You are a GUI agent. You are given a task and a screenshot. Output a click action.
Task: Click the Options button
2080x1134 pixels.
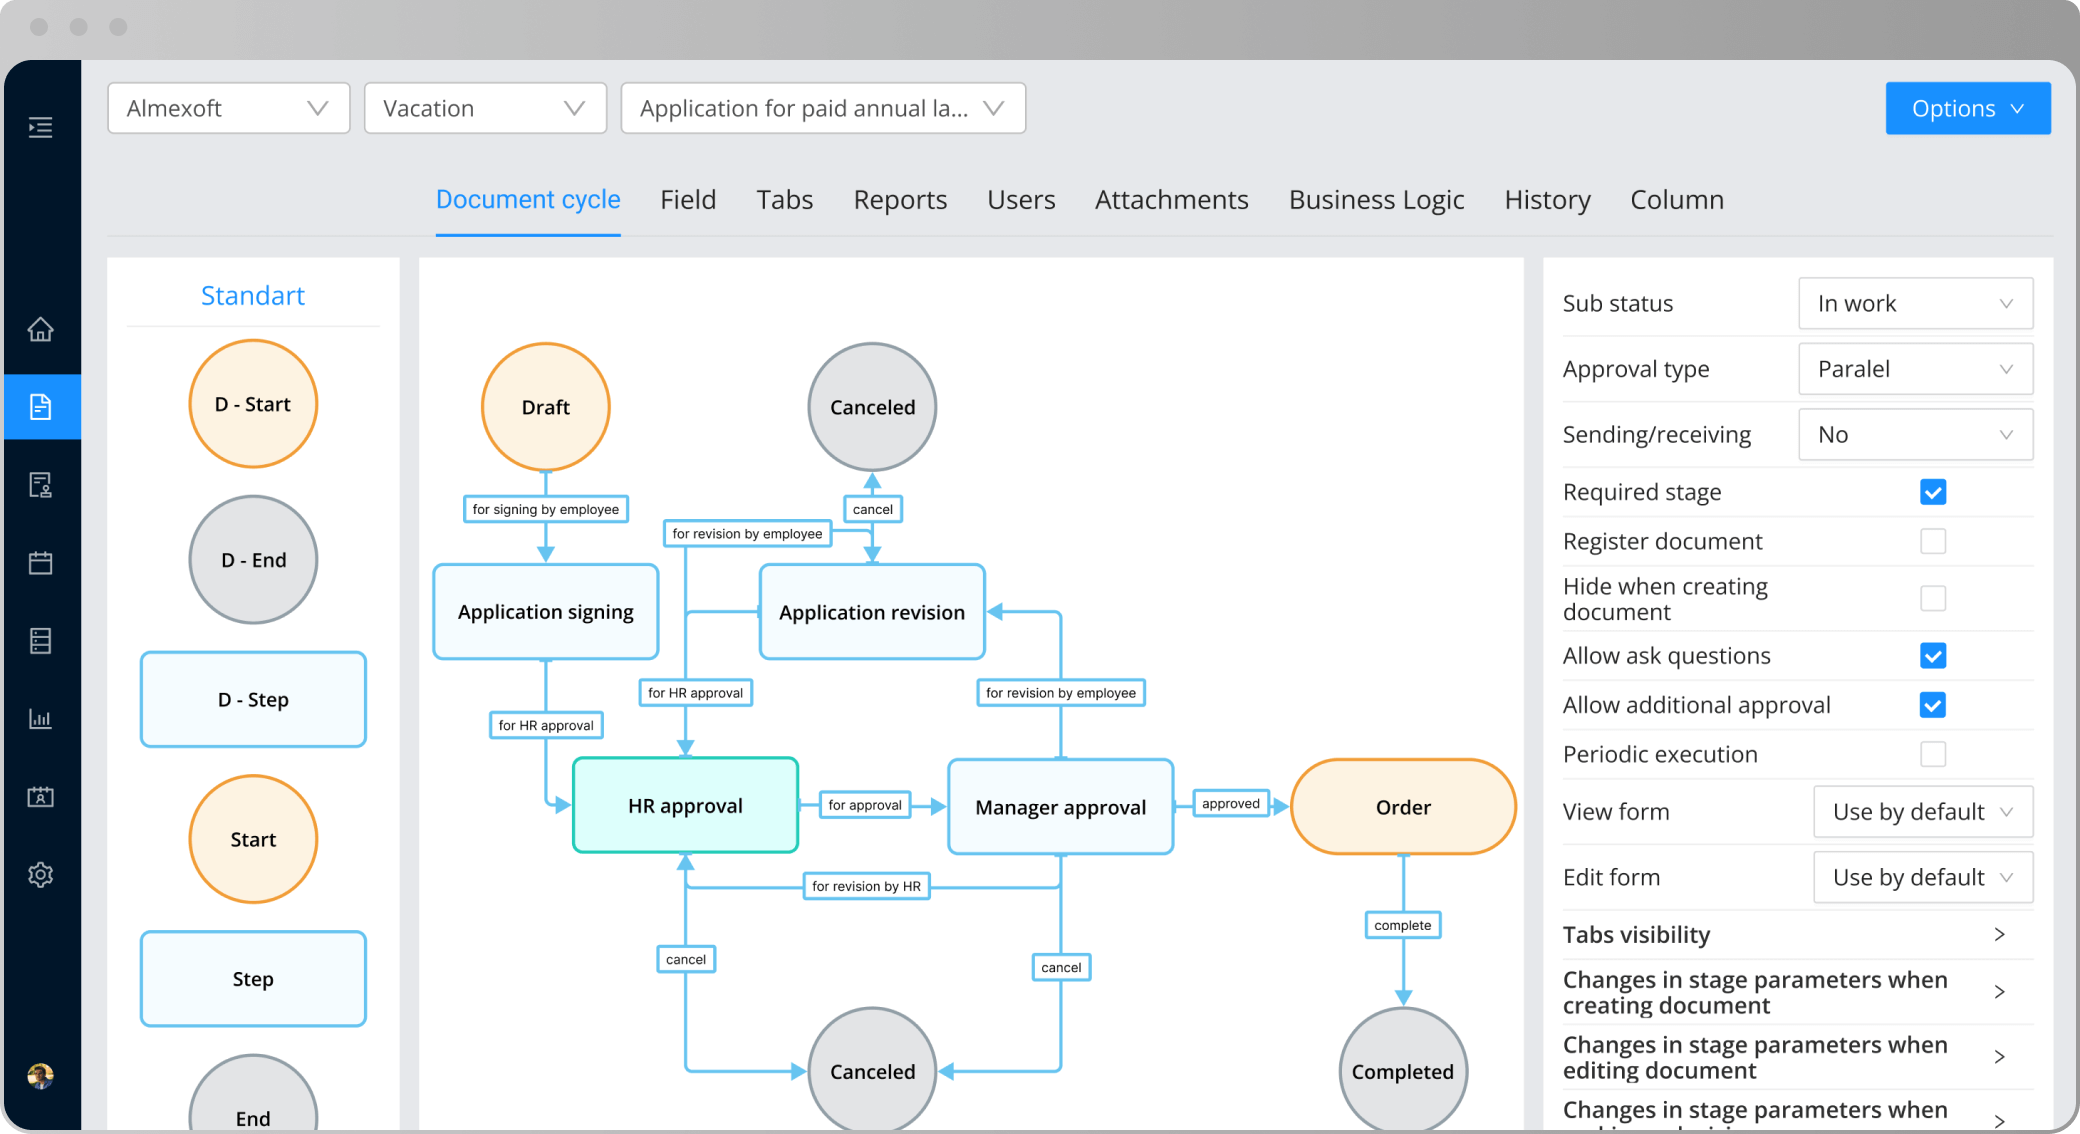click(x=1968, y=108)
